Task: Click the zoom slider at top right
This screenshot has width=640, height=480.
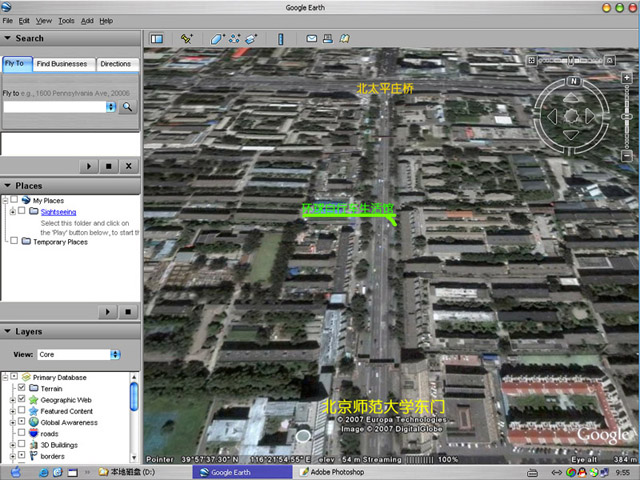Action: click(x=627, y=117)
